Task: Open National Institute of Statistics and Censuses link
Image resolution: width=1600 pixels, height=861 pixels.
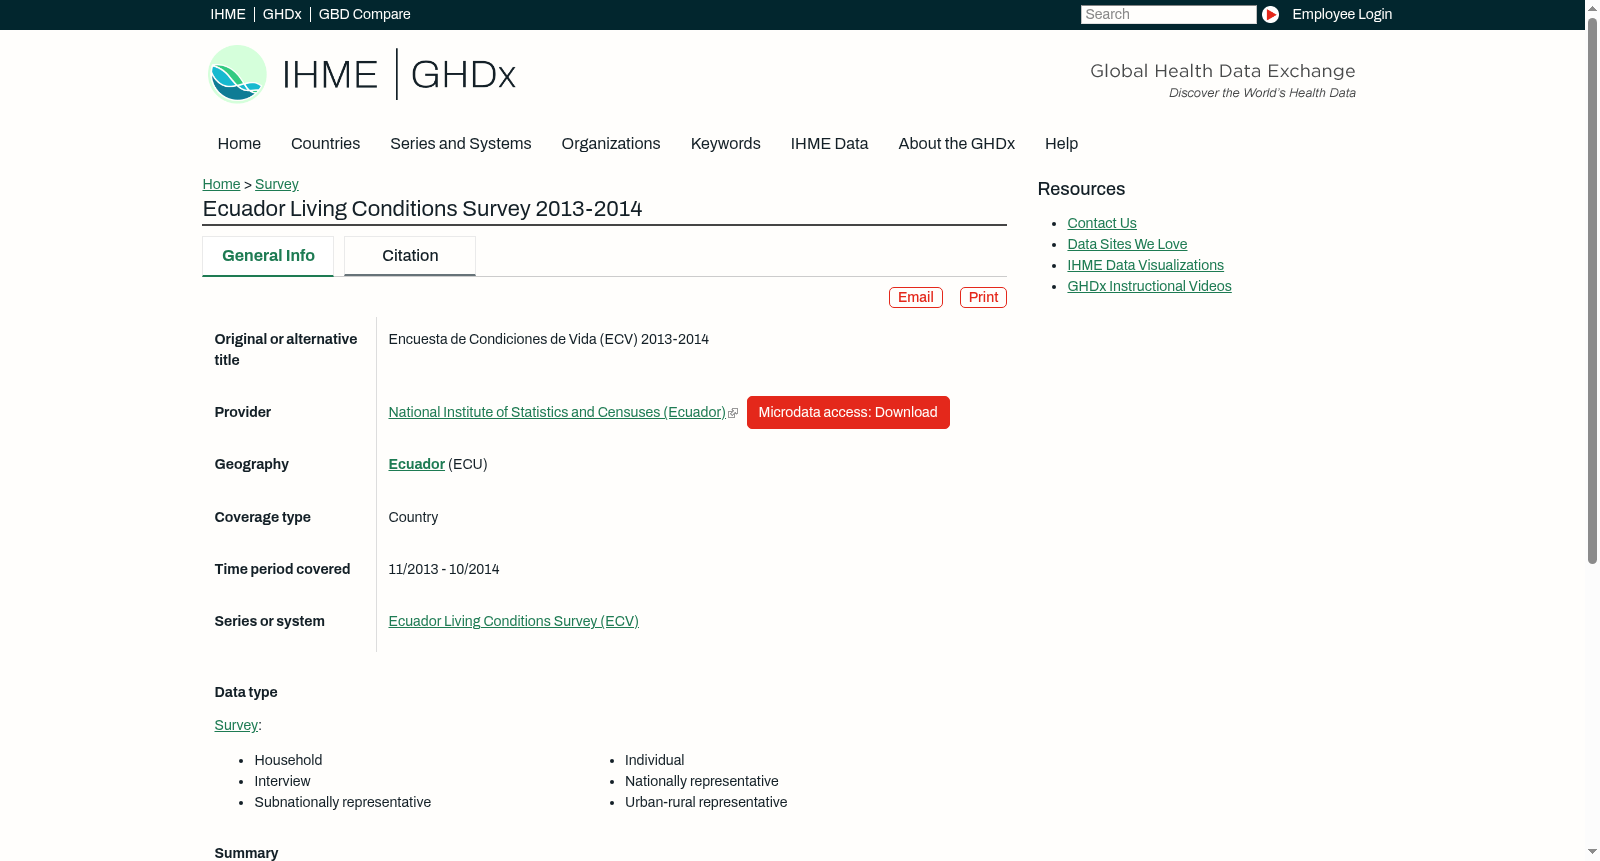Action: [557, 413]
